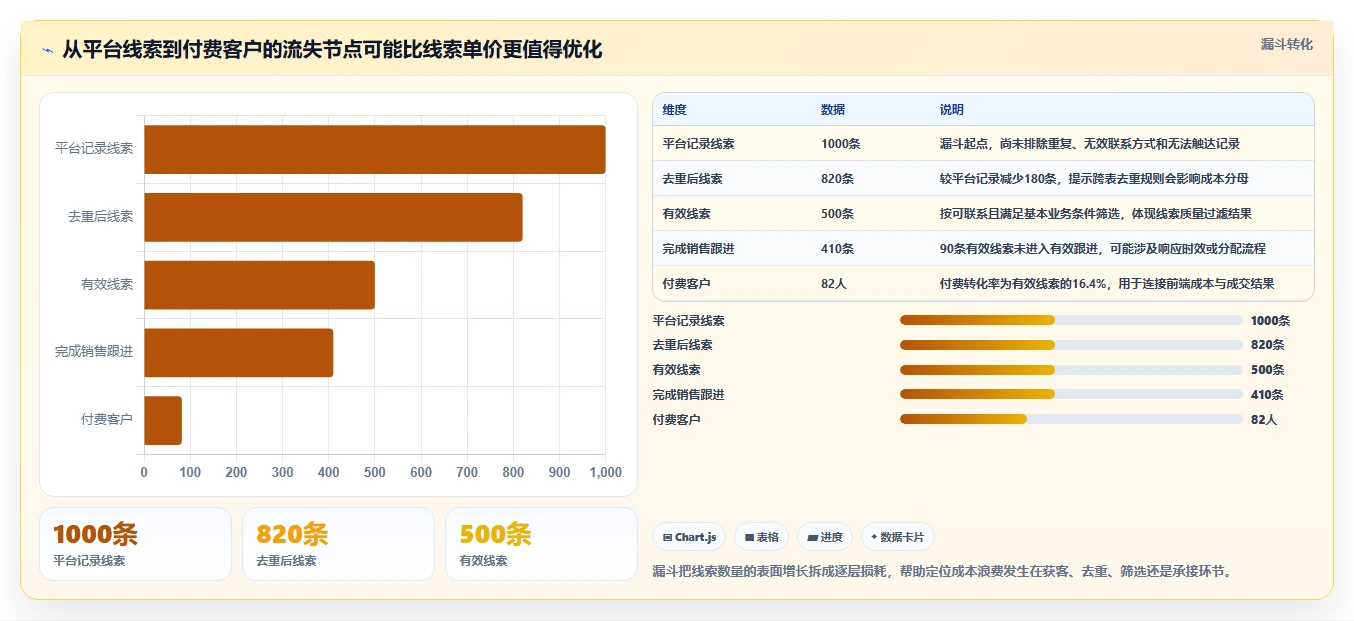
Task: Select the 有效线索 chart bar
Action: (259, 285)
